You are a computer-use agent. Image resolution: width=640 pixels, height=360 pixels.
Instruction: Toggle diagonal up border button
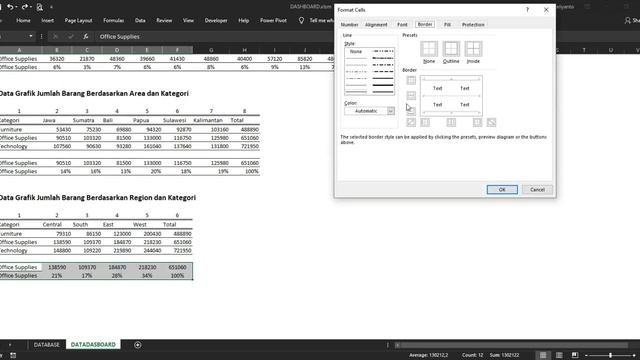(x=411, y=122)
